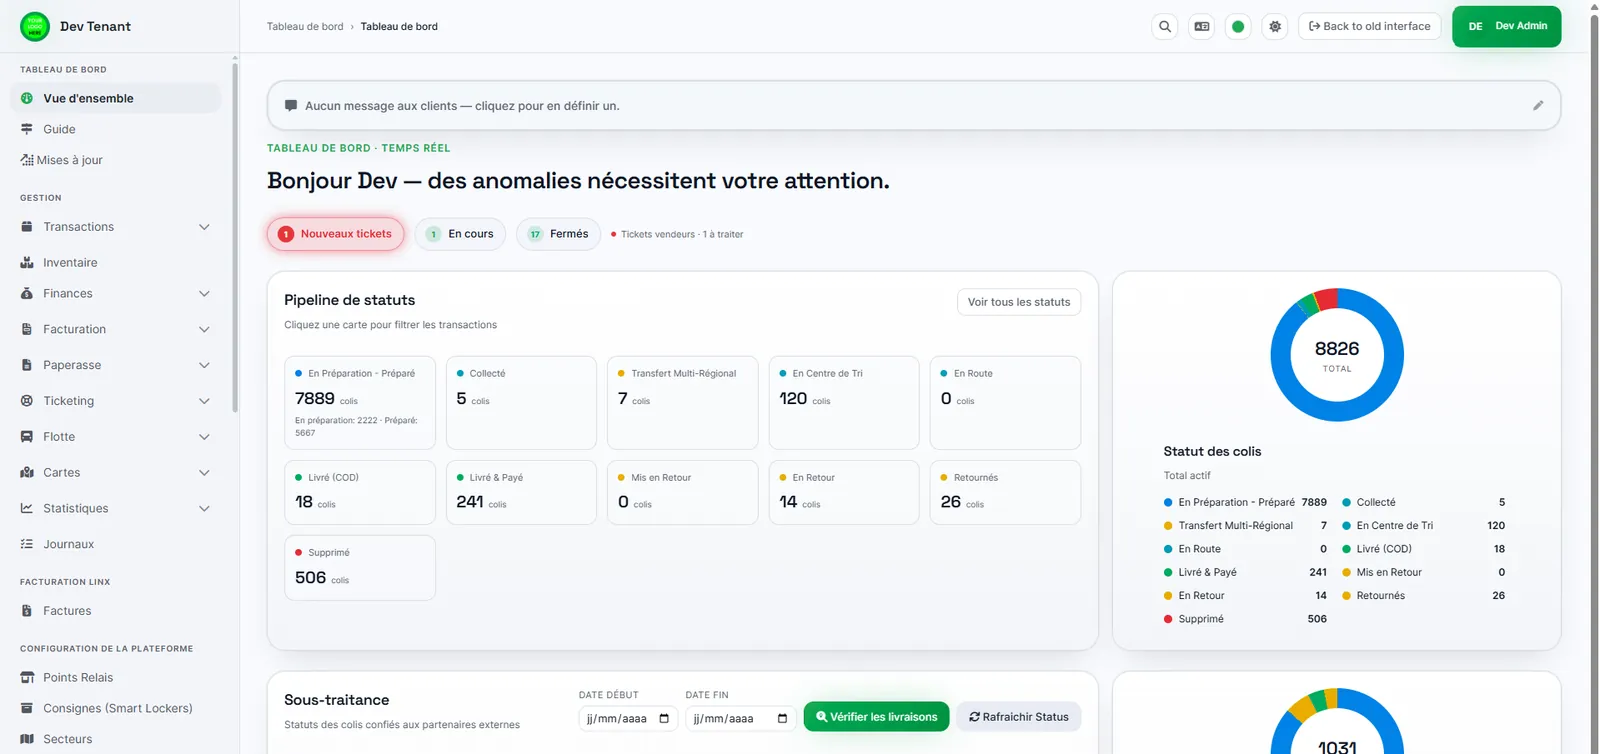Click first Tableau de bord breadcrumb link

pyautogui.click(x=305, y=26)
